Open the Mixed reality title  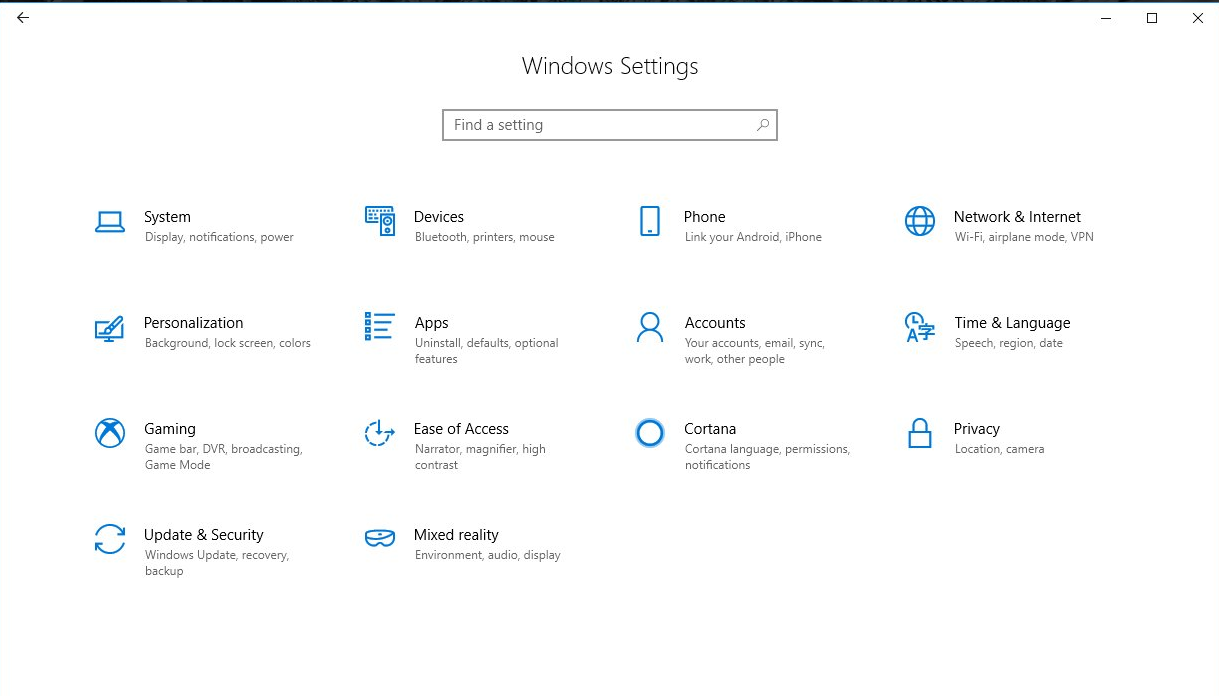click(x=456, y=535)
